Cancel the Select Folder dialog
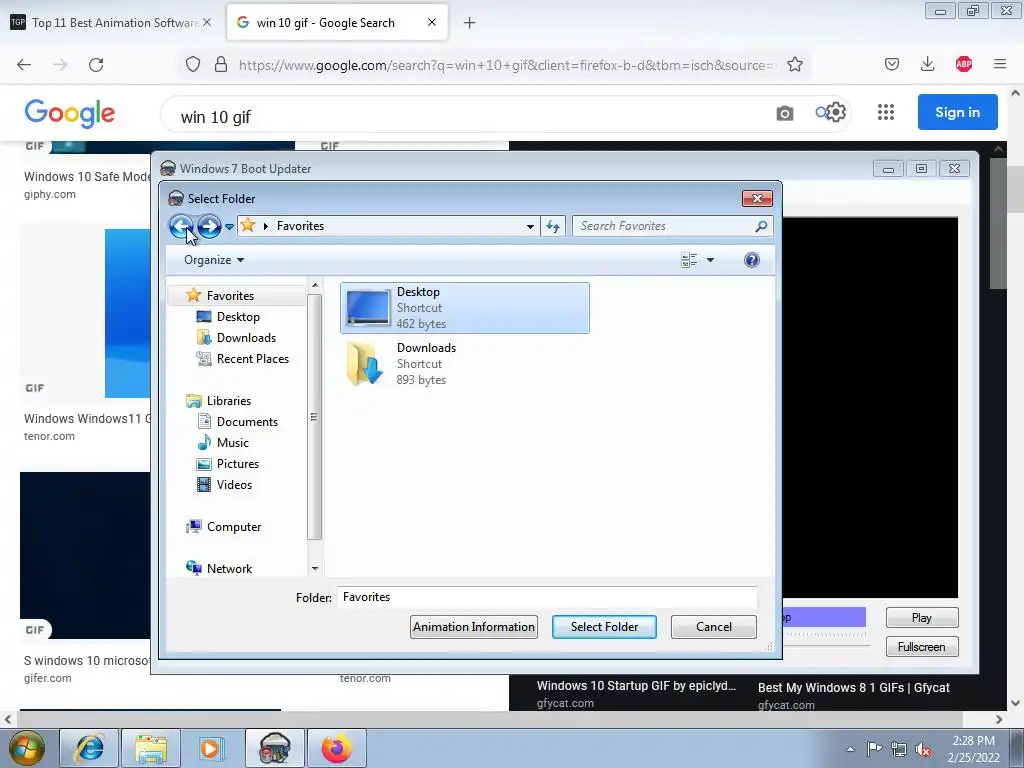1024x768 pixels. point(714,627)
